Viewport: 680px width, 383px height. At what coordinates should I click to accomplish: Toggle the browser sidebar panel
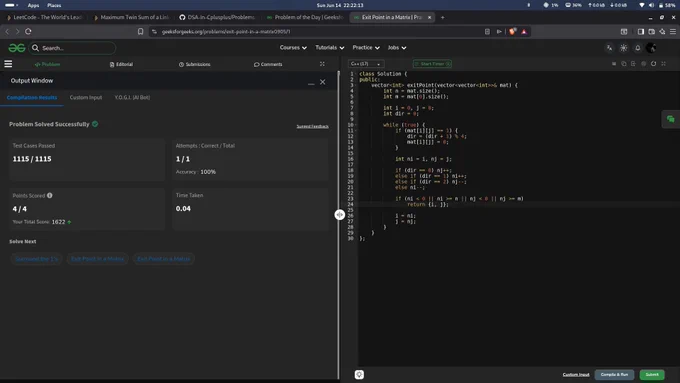click(x=641, y=31)
